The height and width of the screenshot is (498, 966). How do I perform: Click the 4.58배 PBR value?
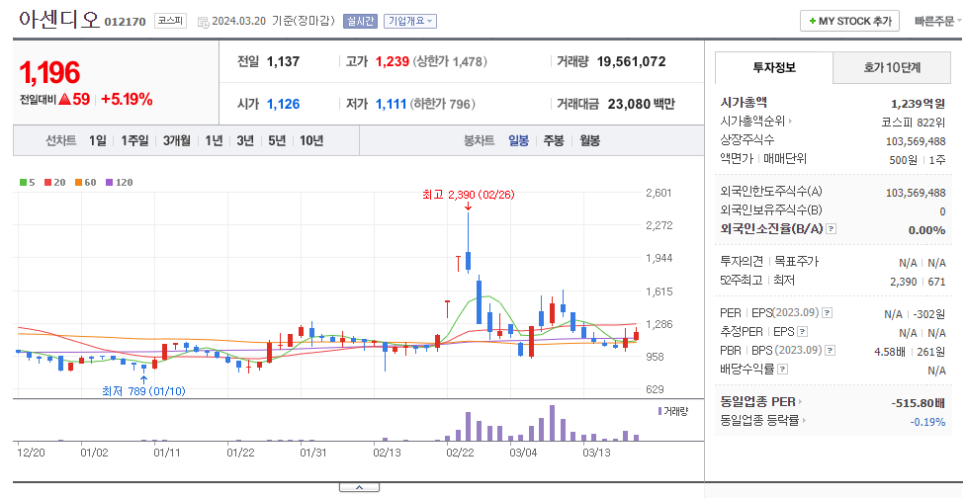point(890,351)
